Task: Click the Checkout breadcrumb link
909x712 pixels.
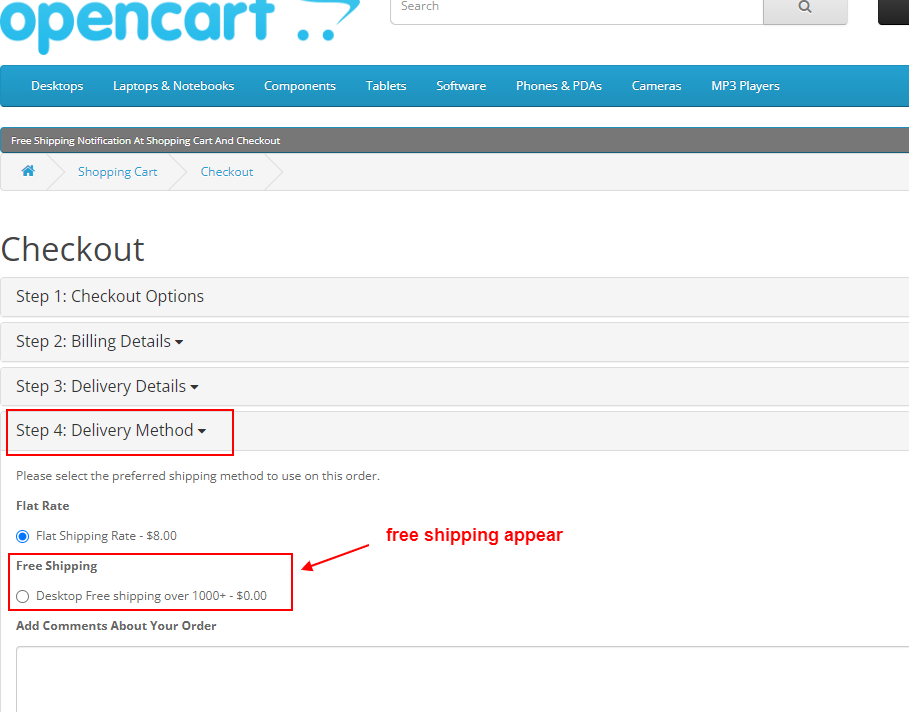Action: coord(226,171)
